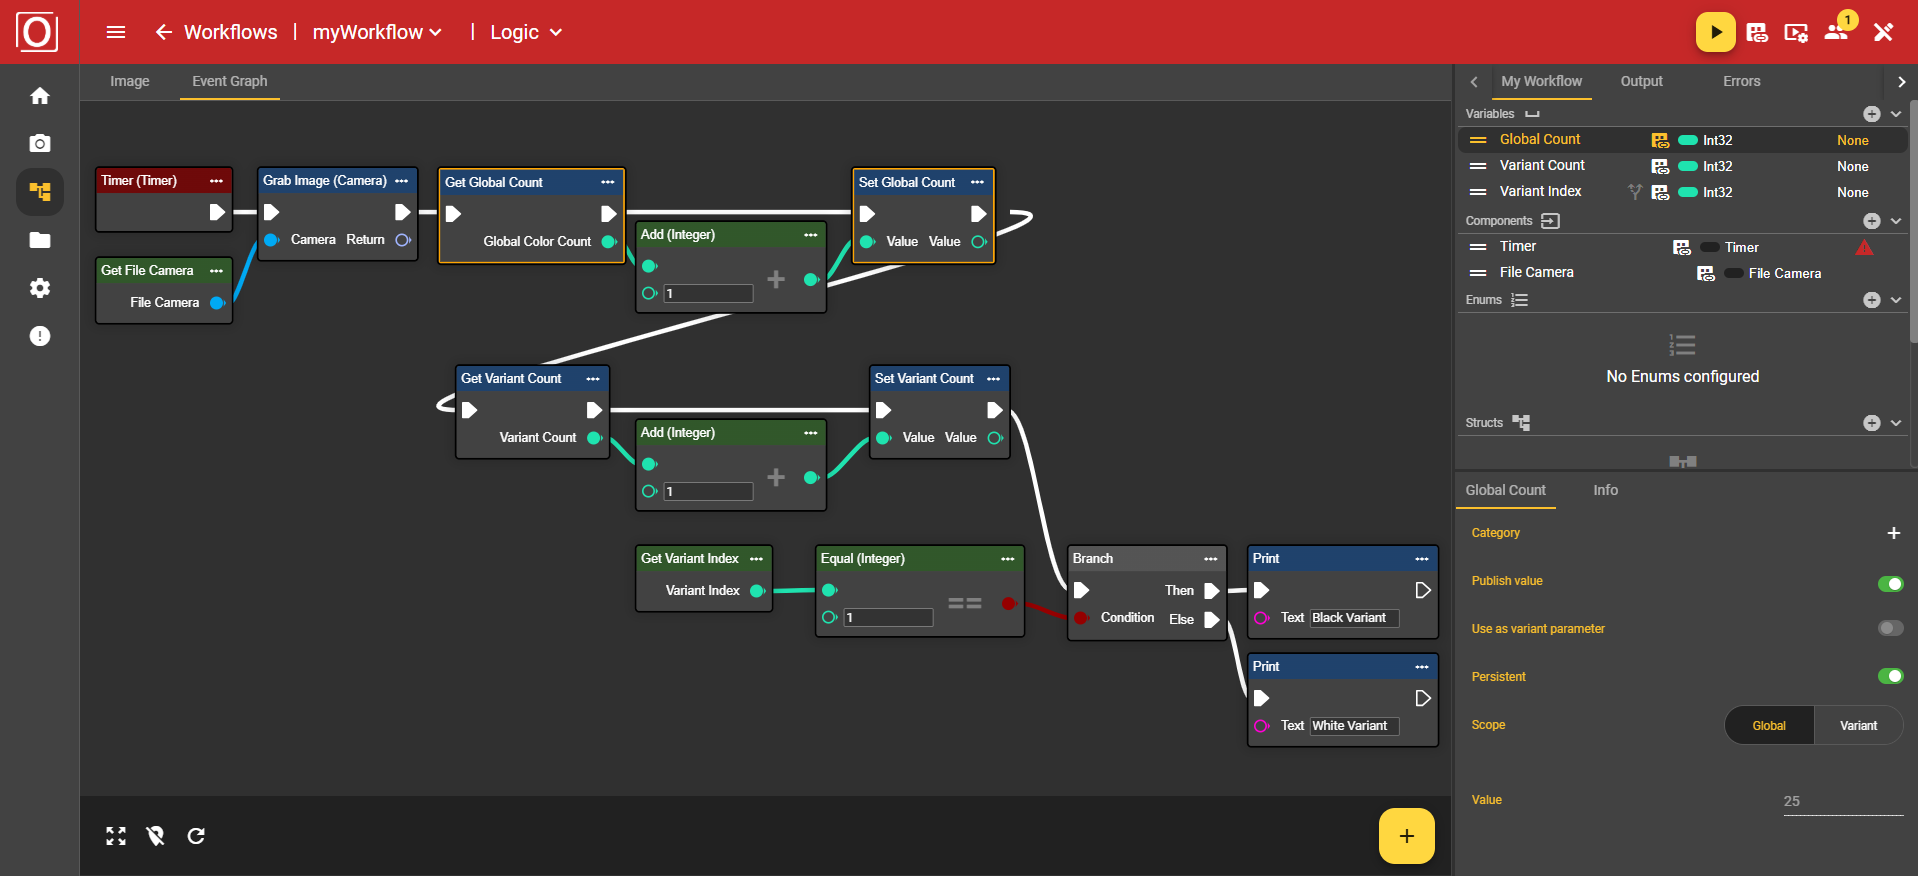The width and height of the screenshot is (1918, 876).
Task: Switch to the Image tab
Action: coord(130,81)
